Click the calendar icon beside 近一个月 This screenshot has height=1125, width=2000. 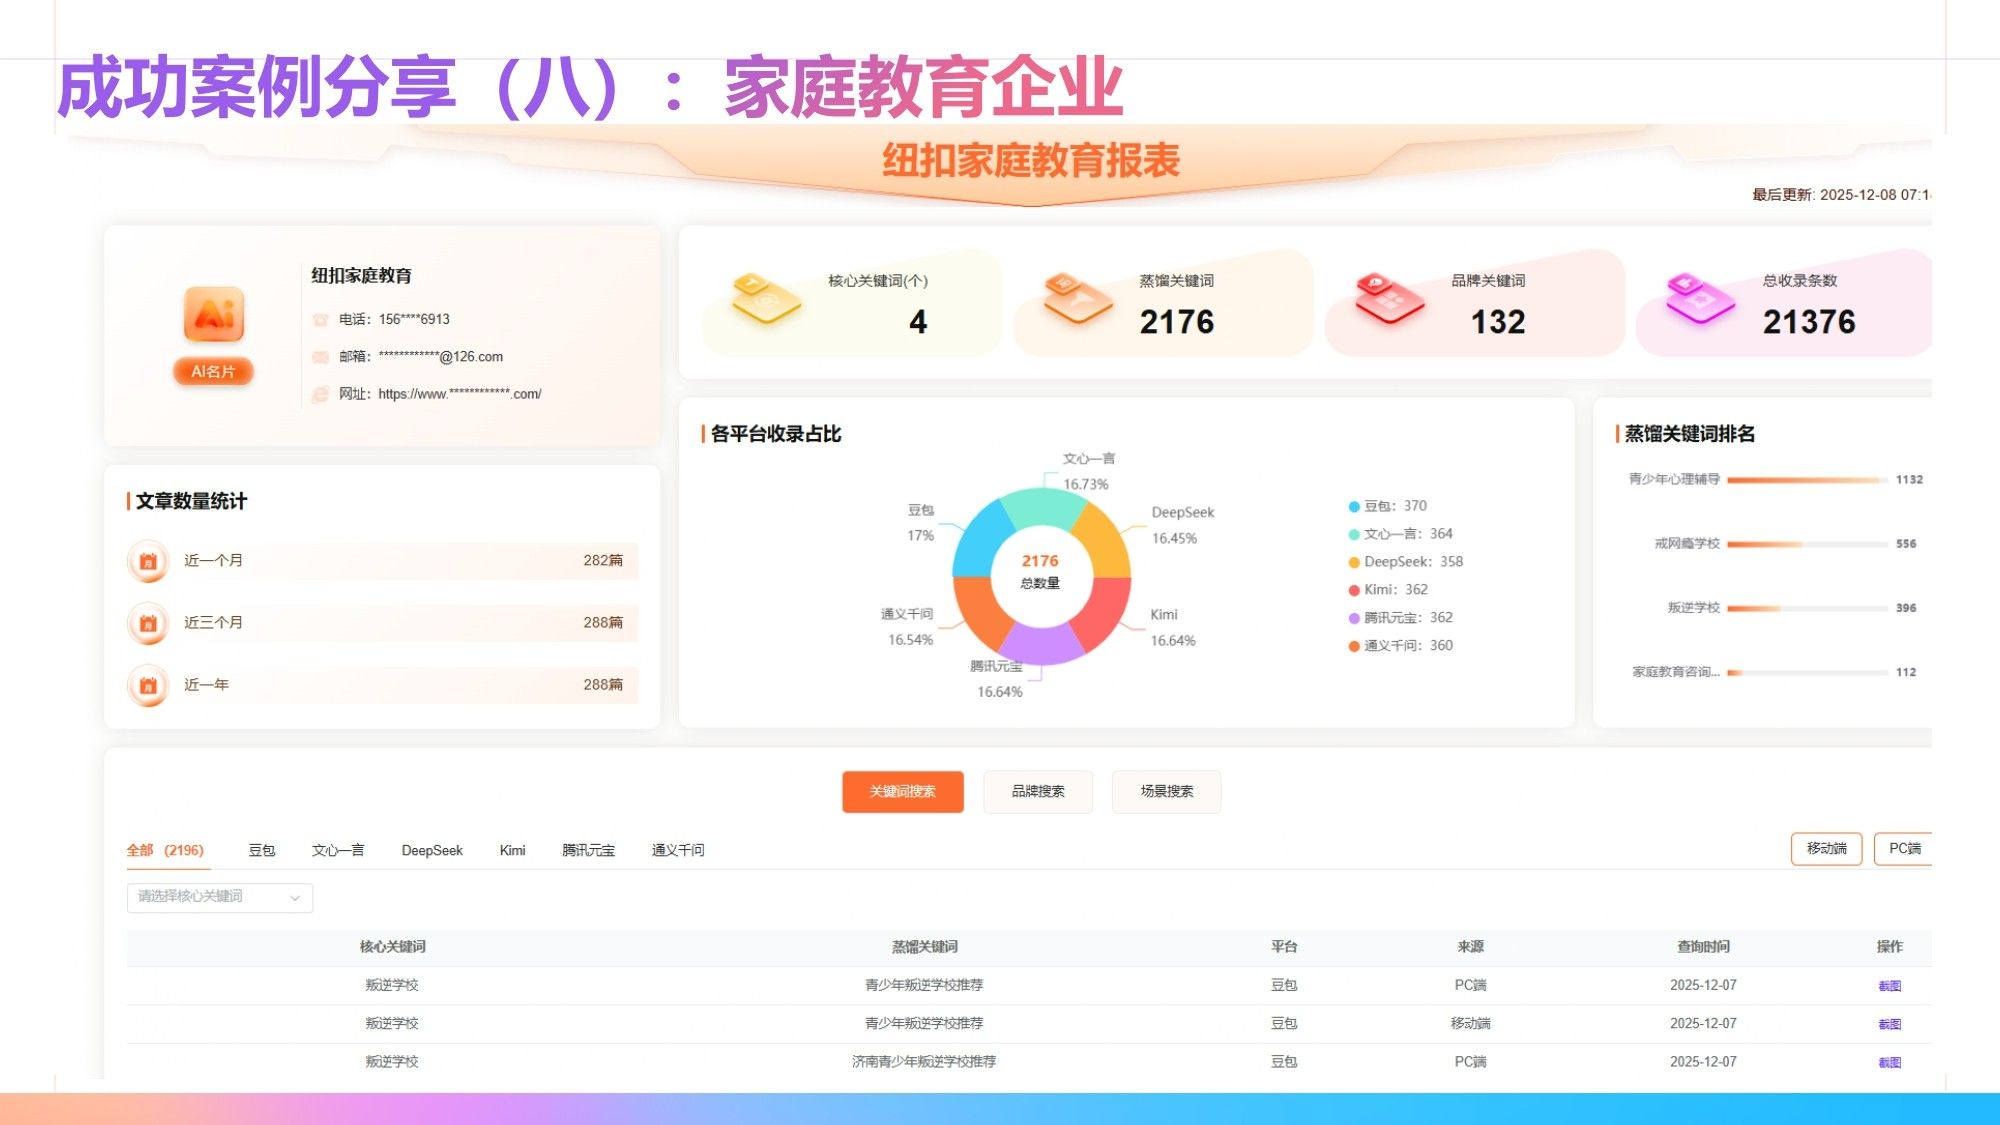coord(148,561)
